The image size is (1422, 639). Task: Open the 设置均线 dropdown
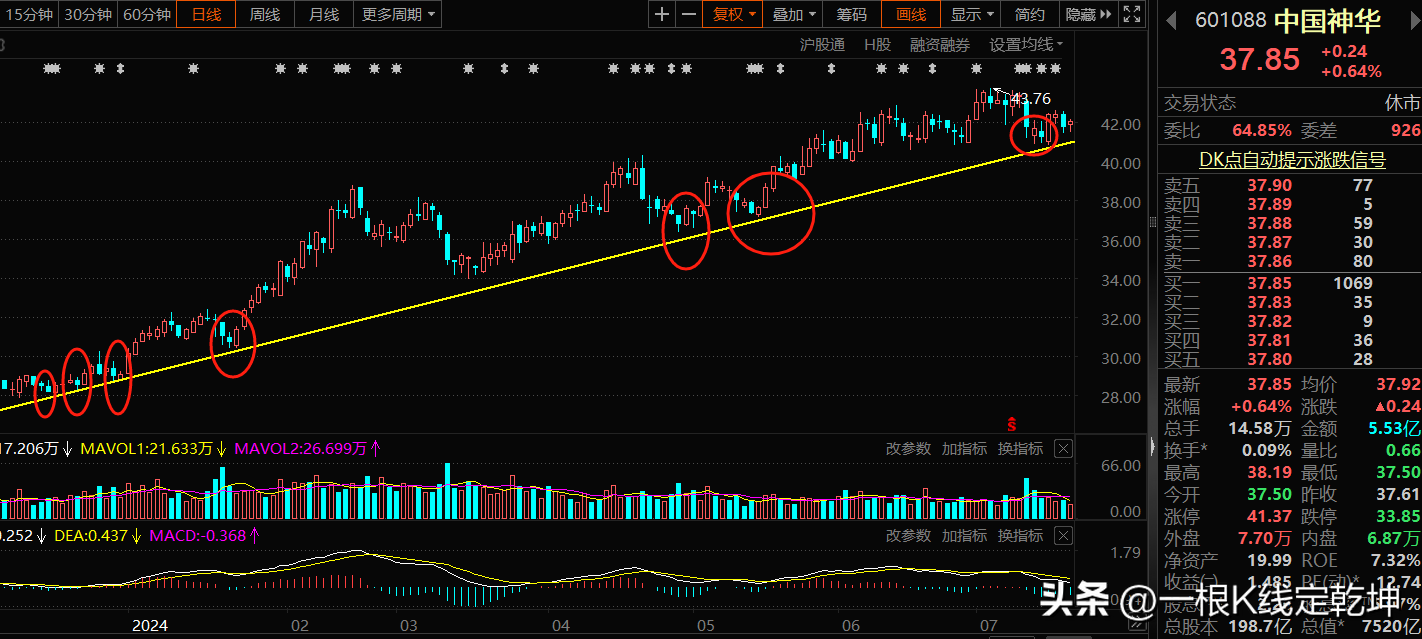pyautogui.click(x=1026, y=44)
